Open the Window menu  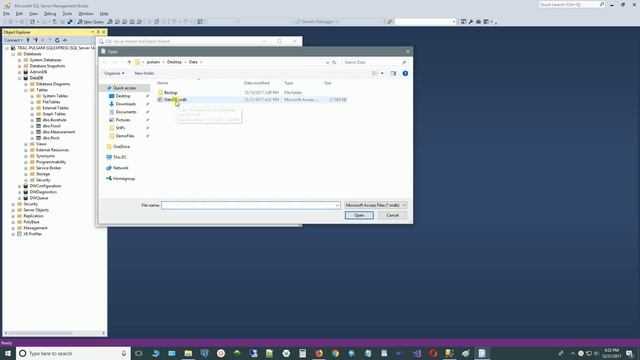pos(86,13)
